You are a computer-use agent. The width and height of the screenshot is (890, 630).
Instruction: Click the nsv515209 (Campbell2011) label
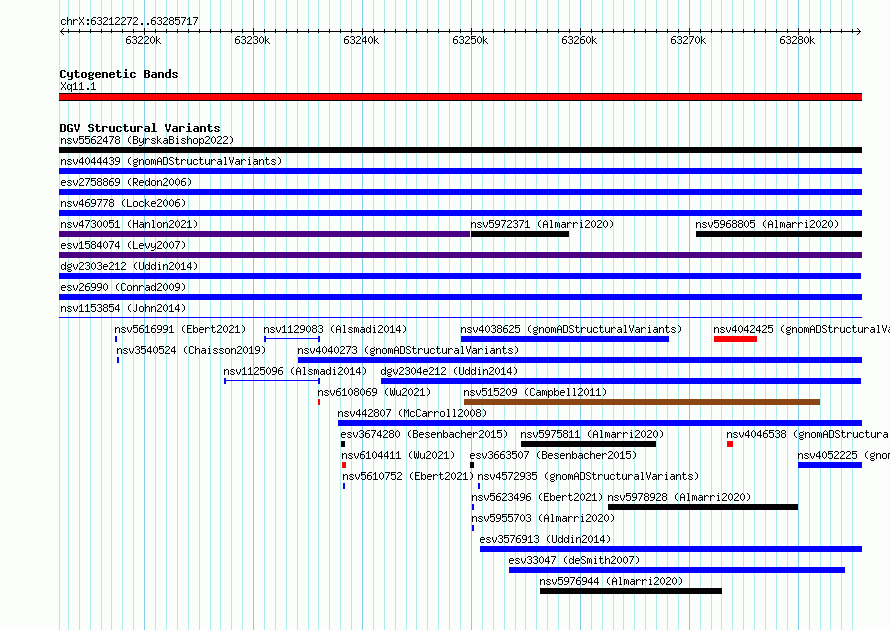point(535,392)
